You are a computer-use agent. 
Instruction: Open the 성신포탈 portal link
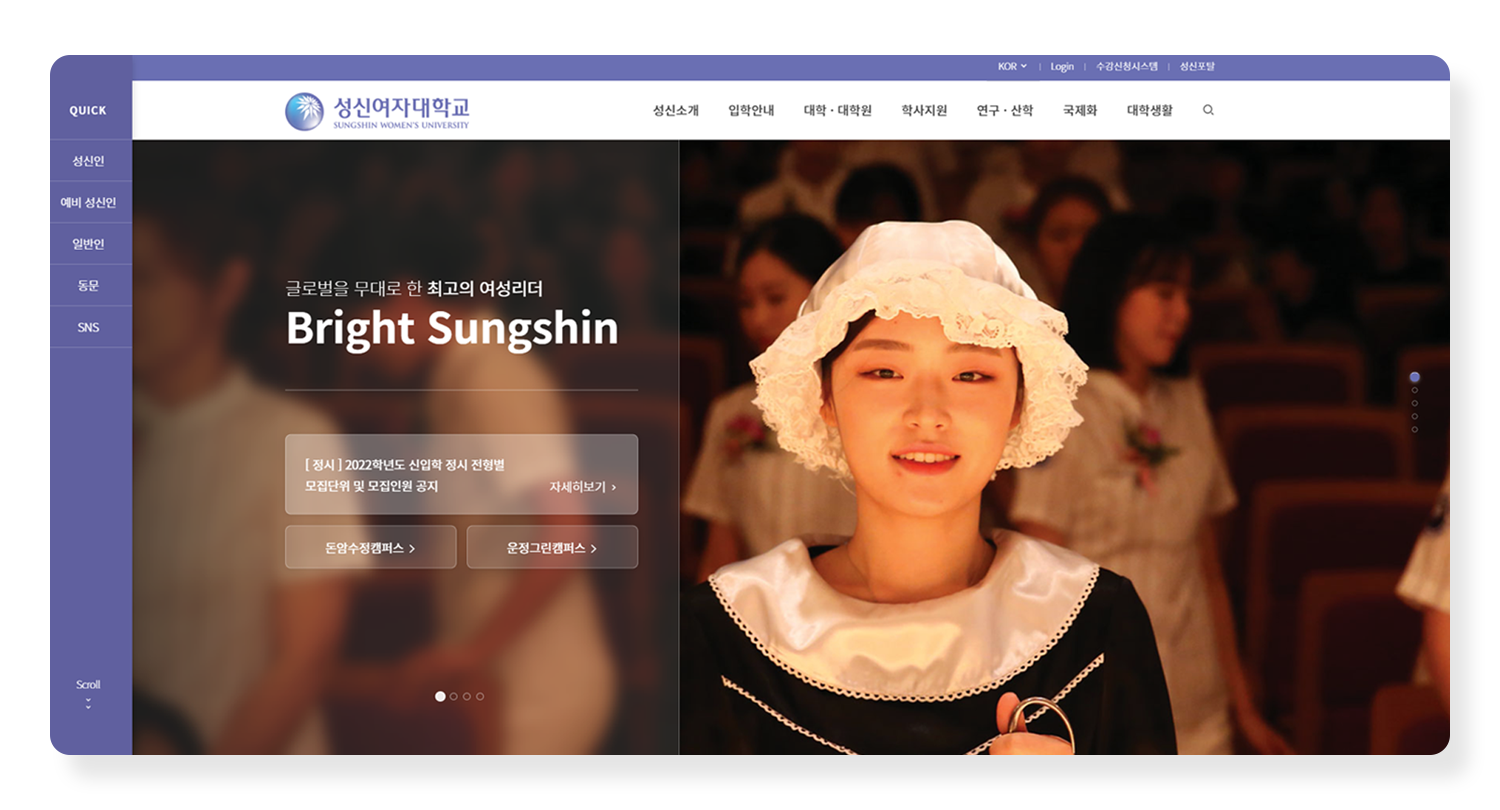coord(1197,67)
